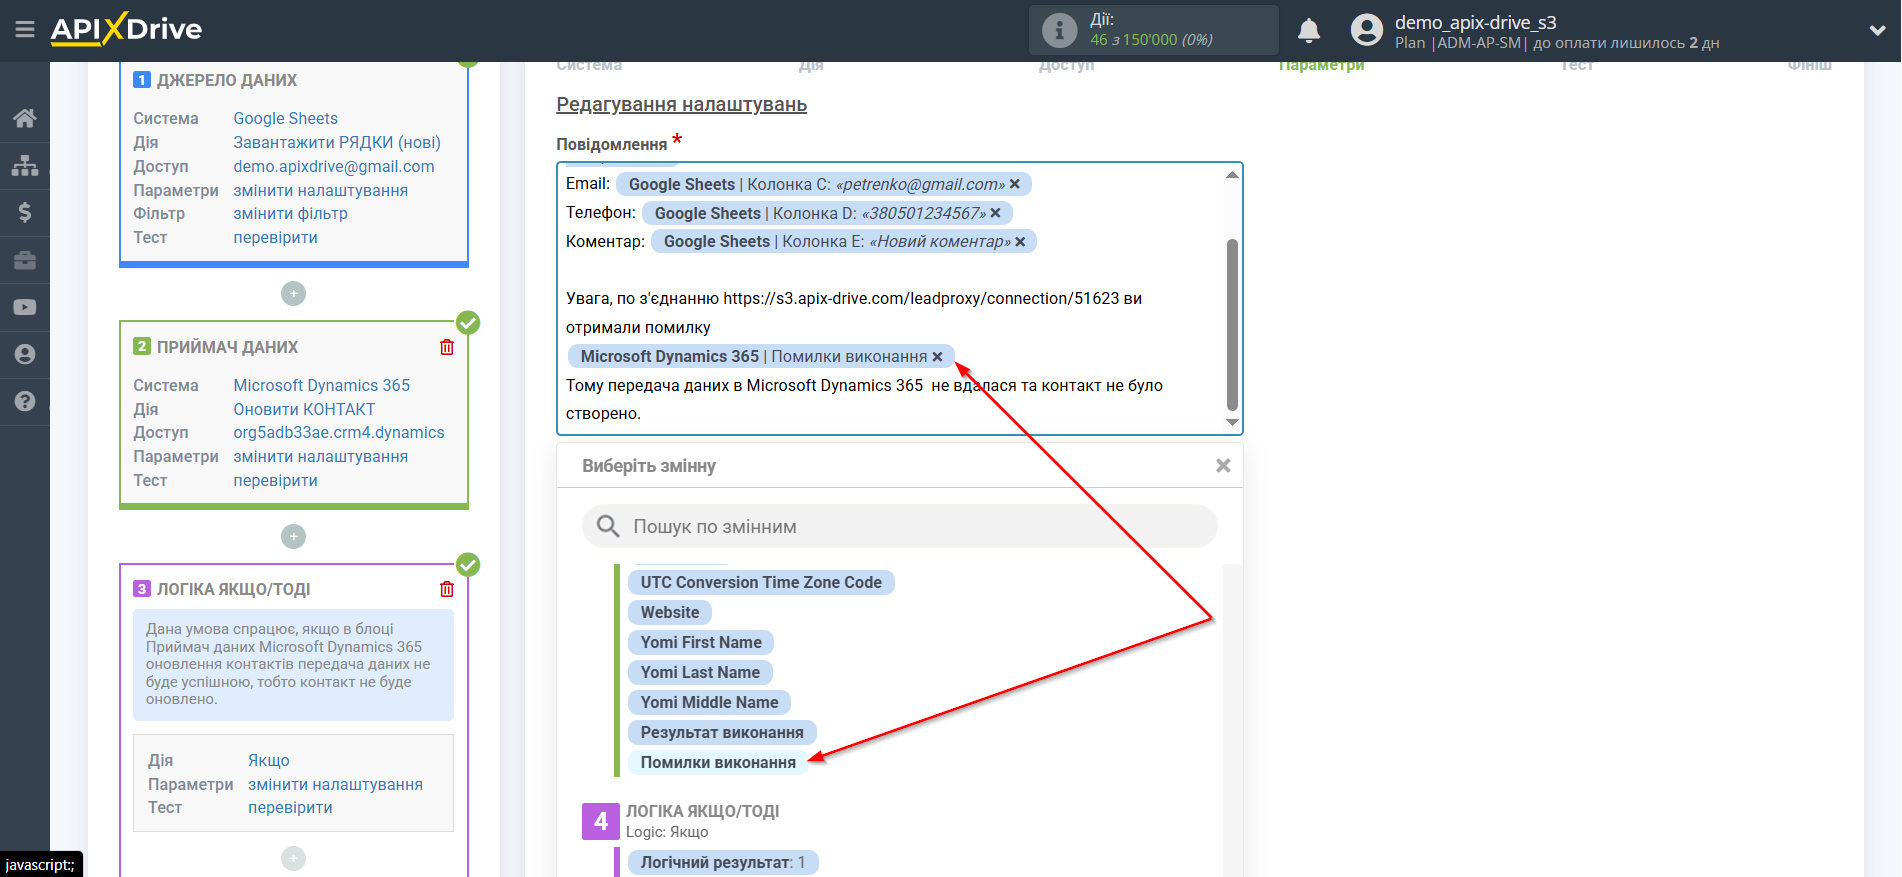1902x877 pixels.
Task: Go to Home in sidebar
Action: (25, 118)
